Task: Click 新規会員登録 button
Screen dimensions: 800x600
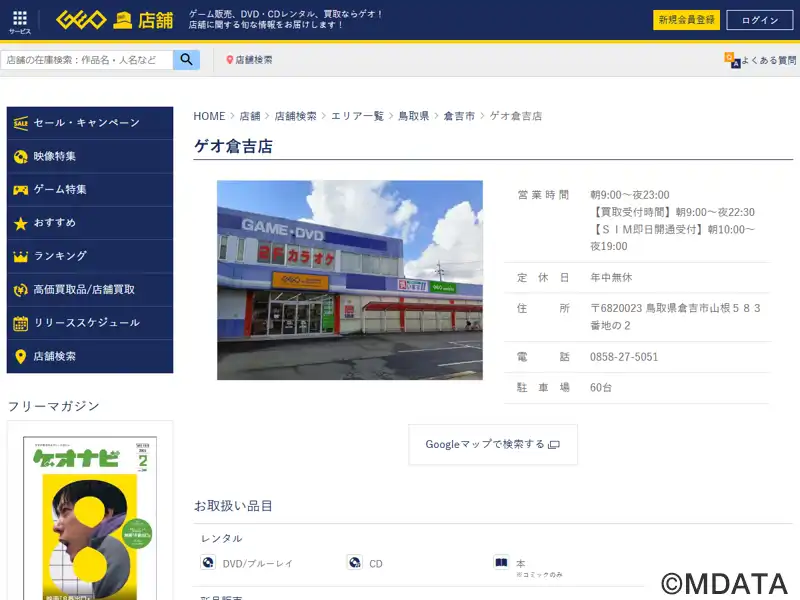Action: pos(686,20)
